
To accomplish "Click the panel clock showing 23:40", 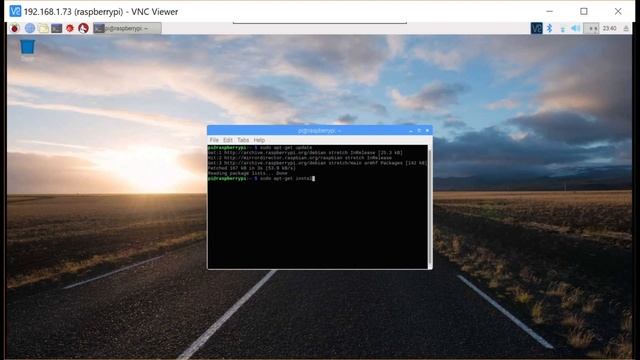I will click(x=609, y=28).
